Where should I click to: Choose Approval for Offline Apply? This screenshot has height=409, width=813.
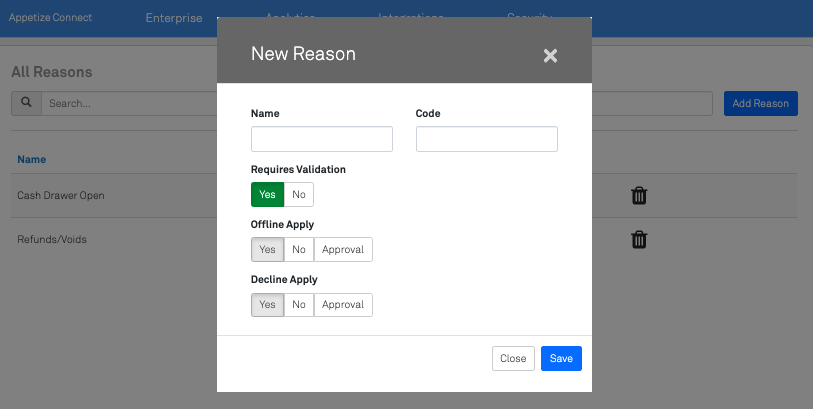(343, 249)
